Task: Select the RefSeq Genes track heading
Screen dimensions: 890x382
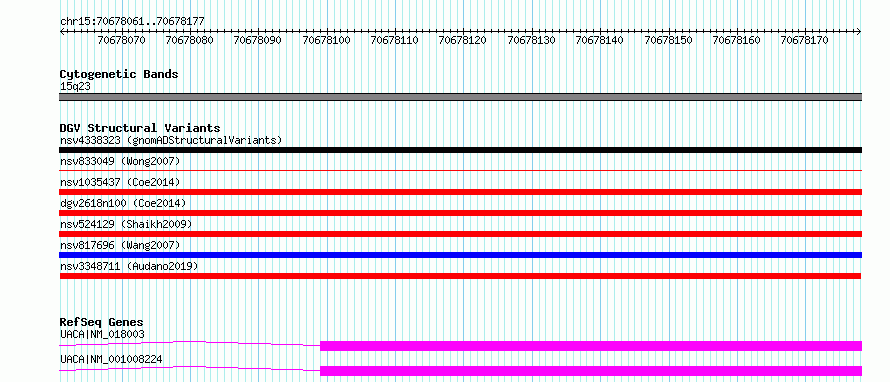Action: point(102,323)
